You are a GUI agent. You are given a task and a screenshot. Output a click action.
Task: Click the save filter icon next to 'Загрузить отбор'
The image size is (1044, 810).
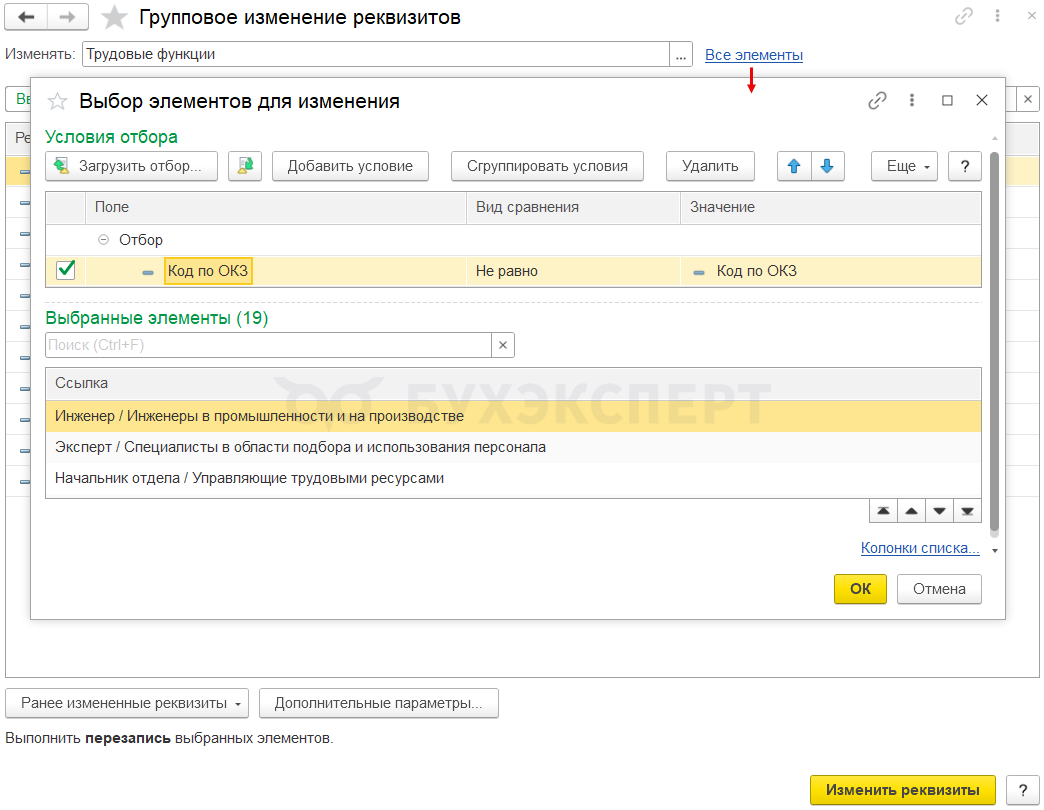[245, 166]
